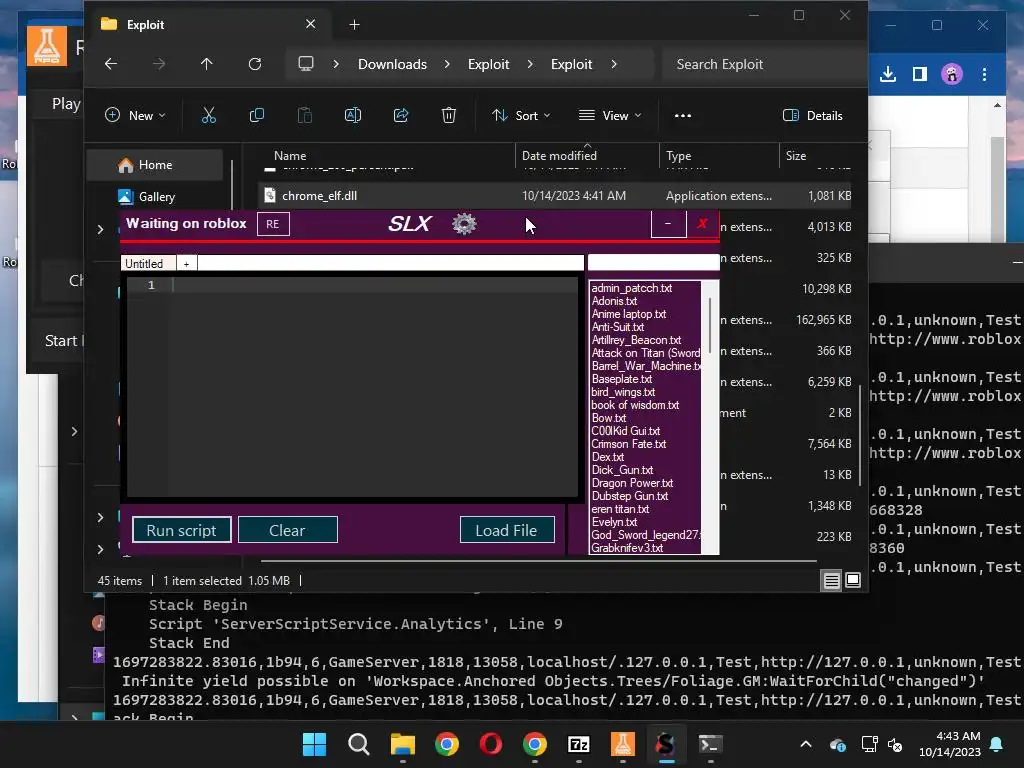Select Home in the navigation pane
Image resolution: width=1024 pixels, height=768 pixels.
click(155, 165)
